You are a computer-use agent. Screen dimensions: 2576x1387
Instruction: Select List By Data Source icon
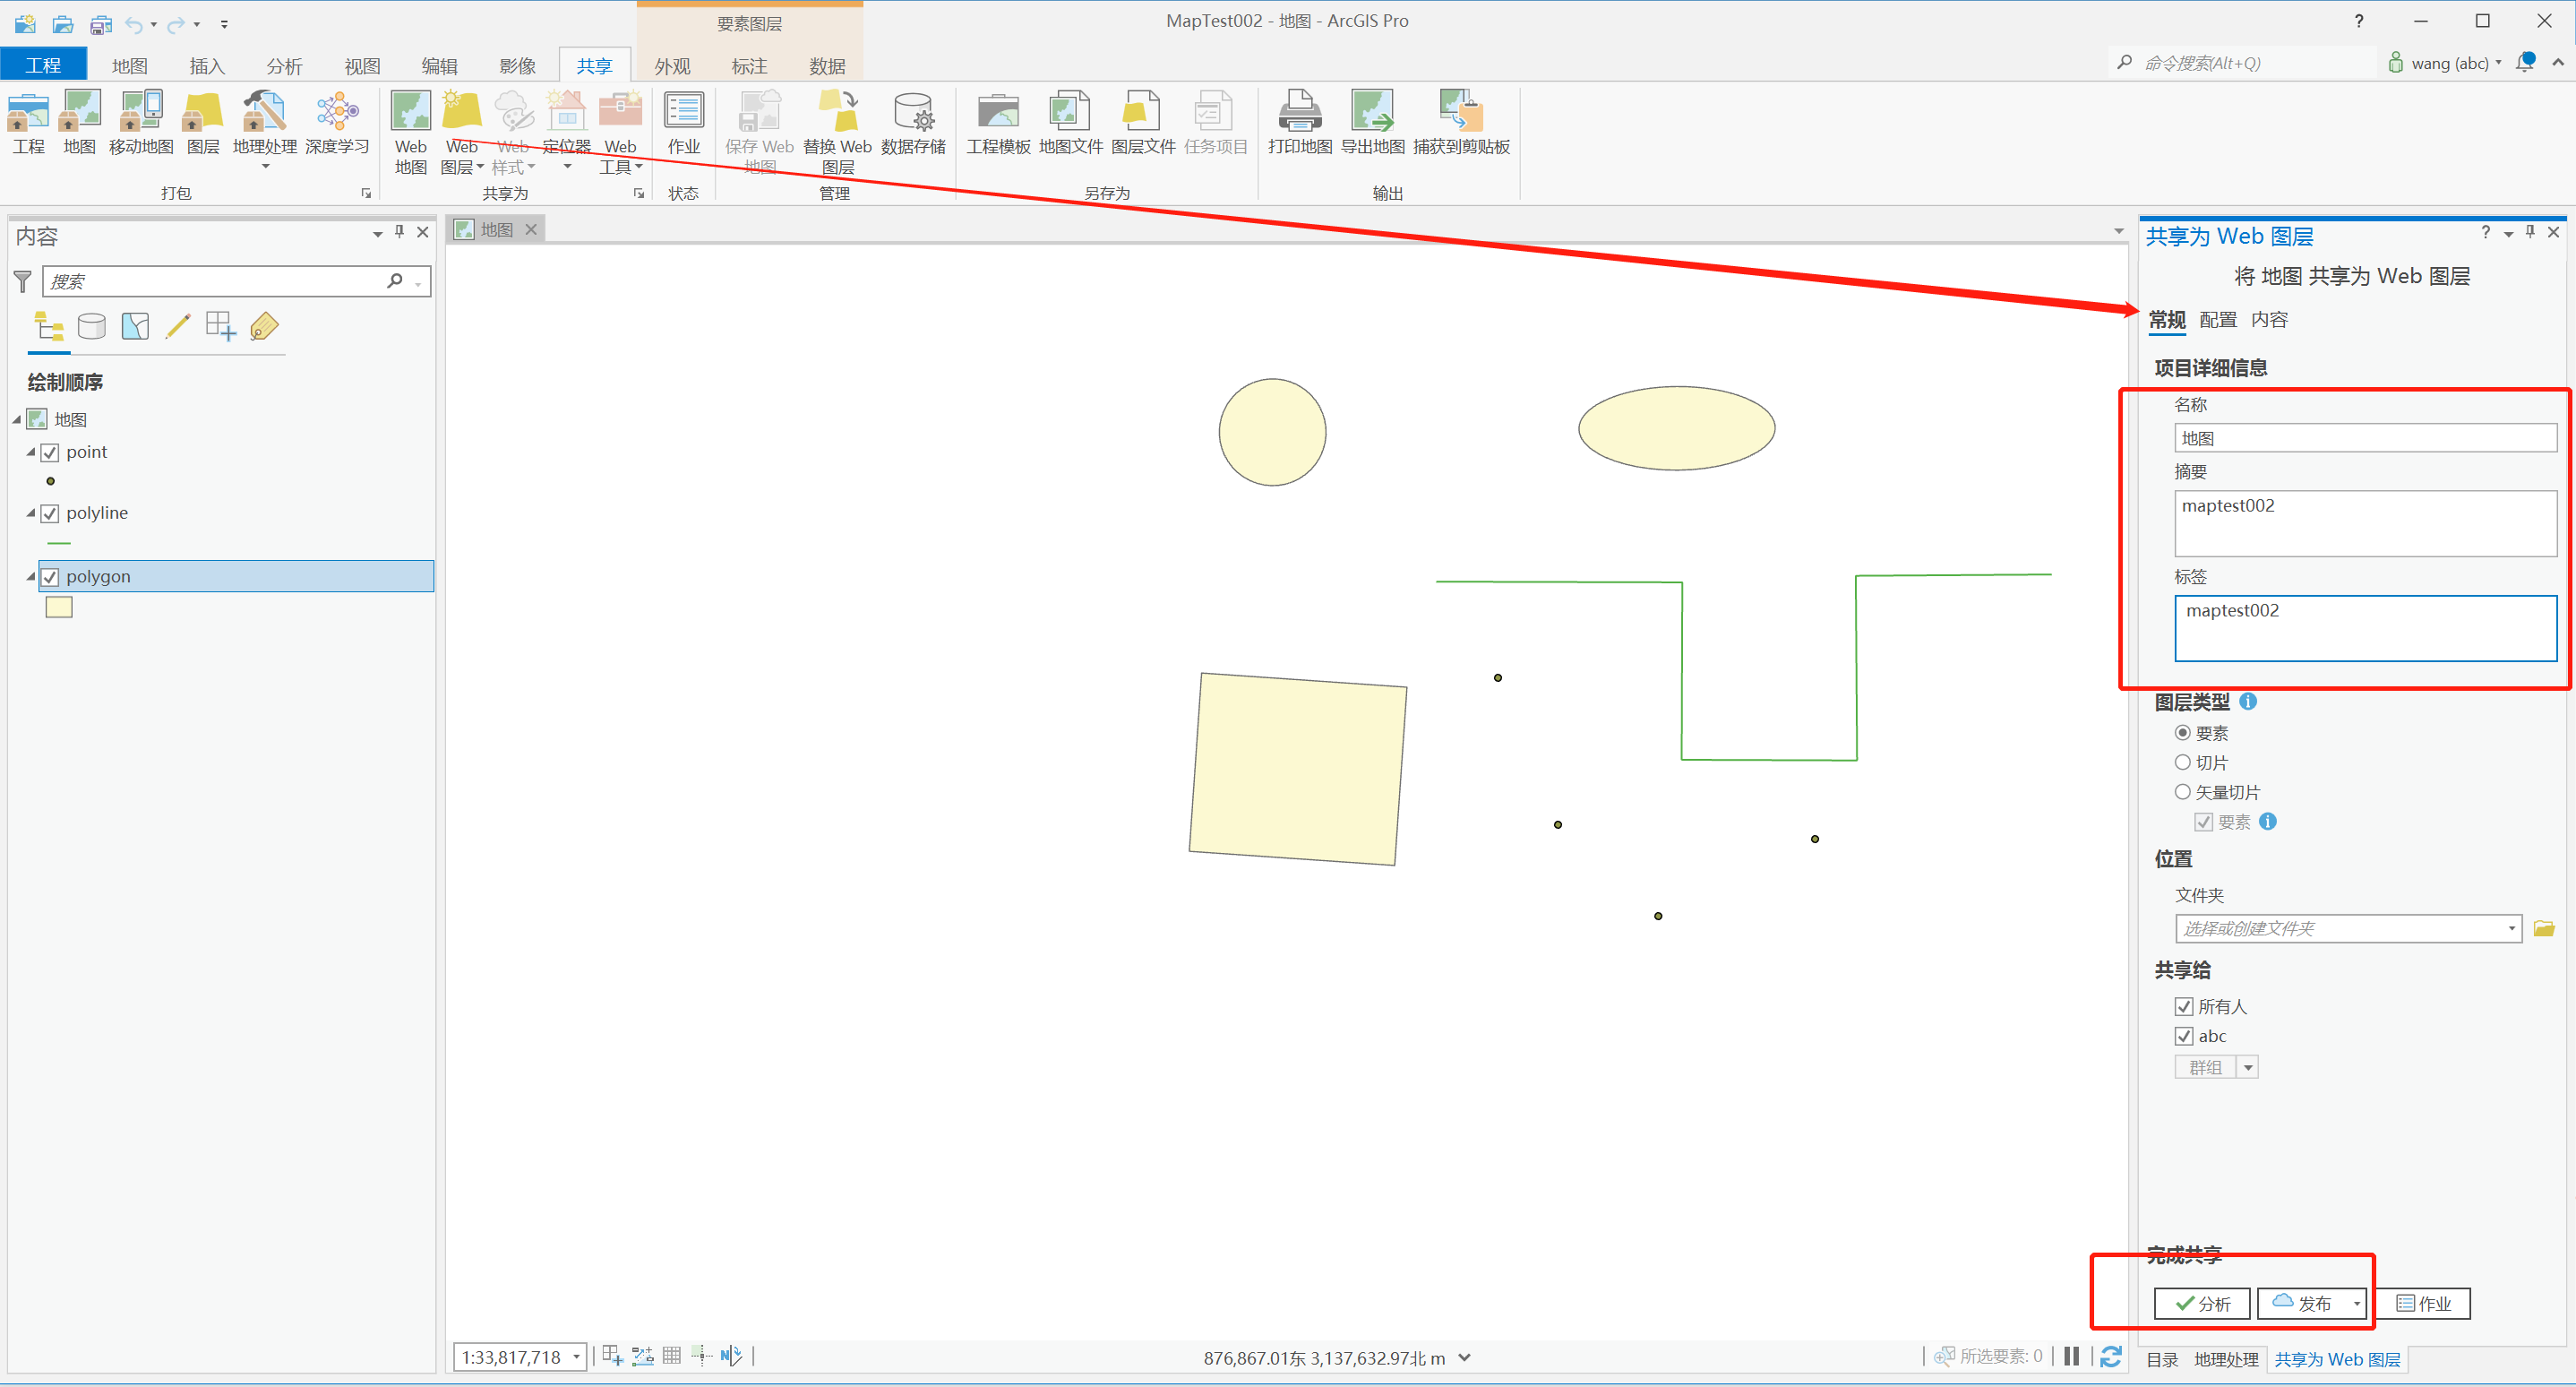[x=92, y=326]
